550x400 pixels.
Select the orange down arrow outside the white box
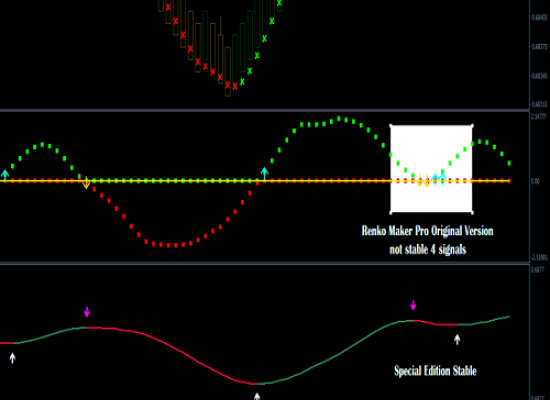coord(86,183)
